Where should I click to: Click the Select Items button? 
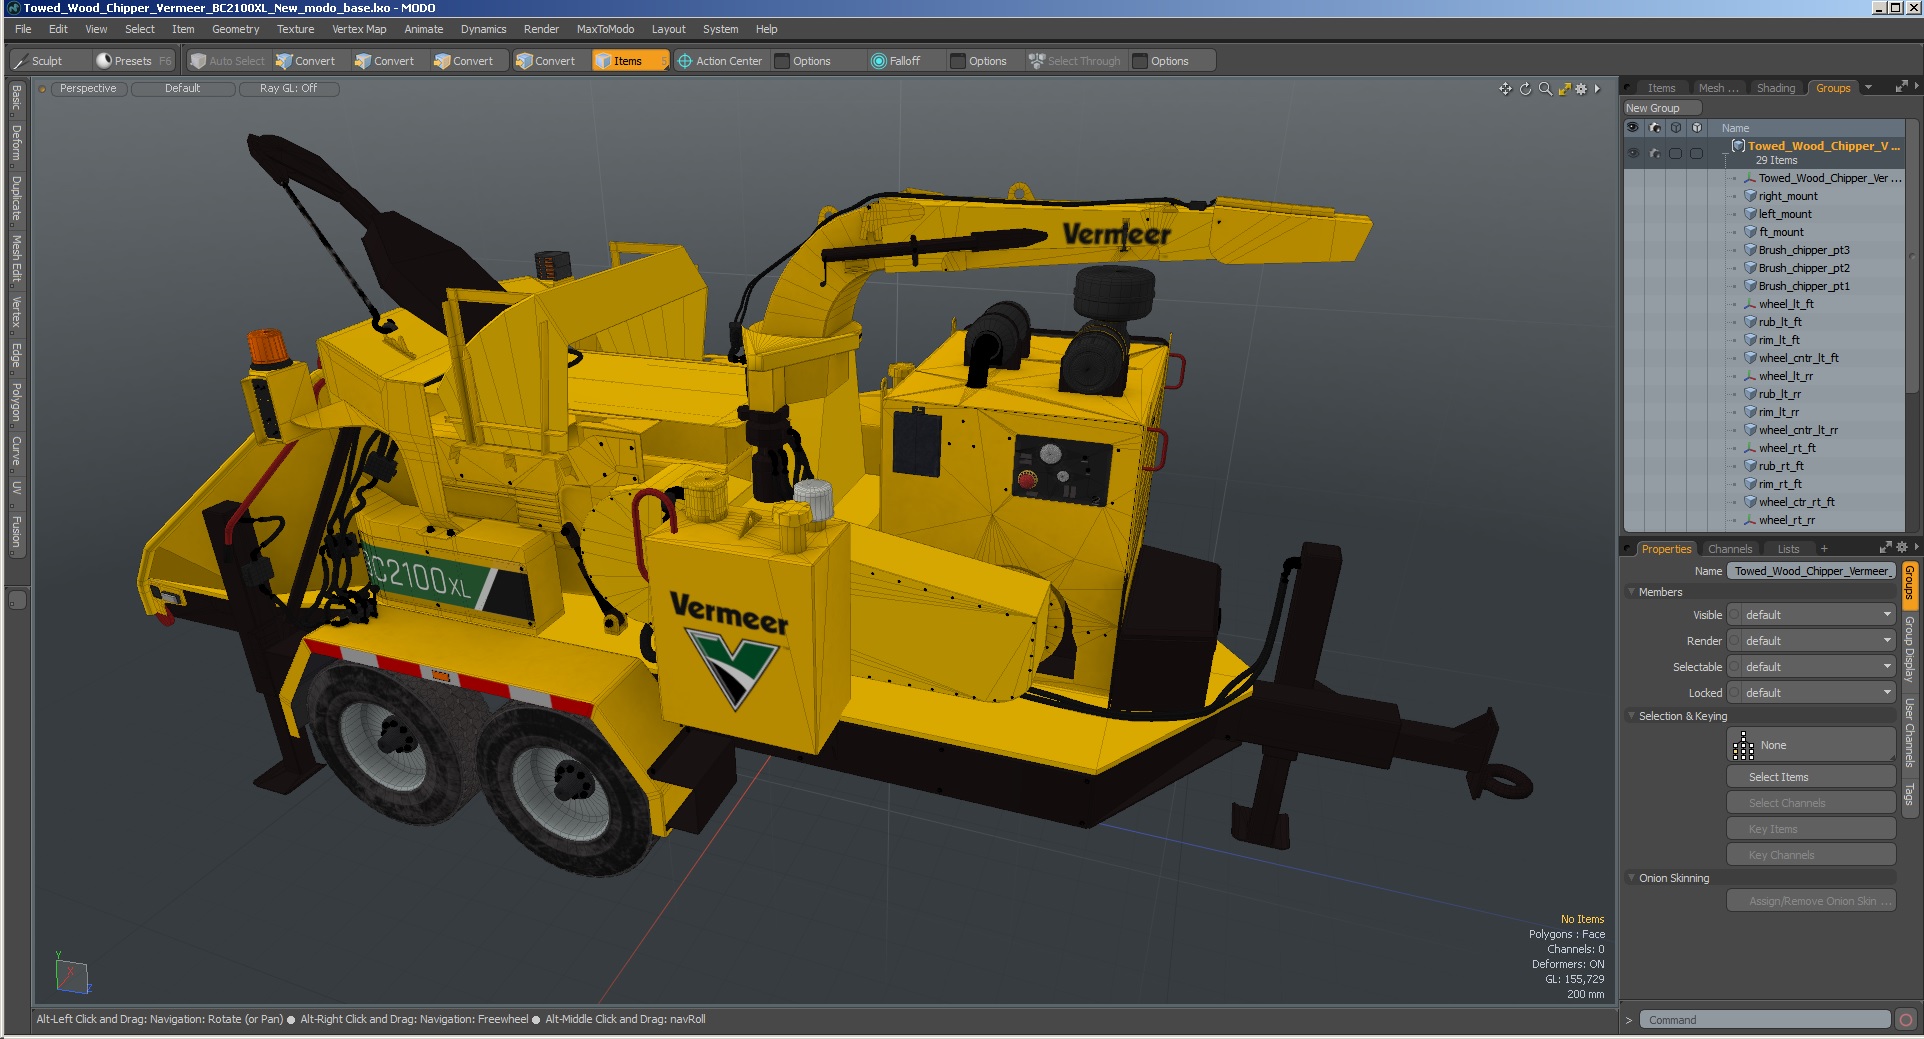[1811, 777]
